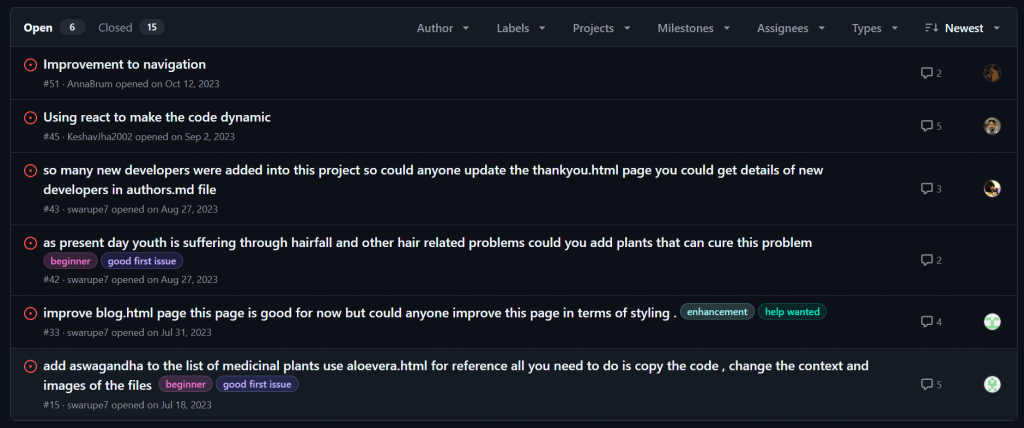Open Using react to make code dynamic
Image resolution: width=1024 pixels, height=428 pixels.
coord(157,117)
